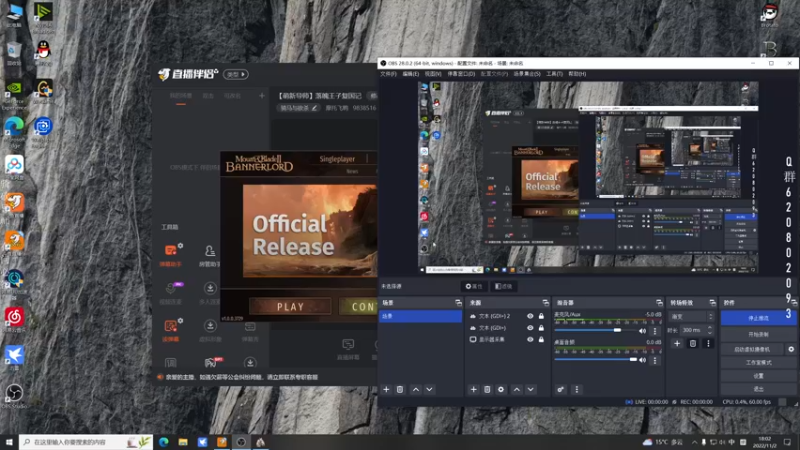Open the 编辑(E) menu in OBS
This screenshot has height=450, width=800.
[411, 74]
